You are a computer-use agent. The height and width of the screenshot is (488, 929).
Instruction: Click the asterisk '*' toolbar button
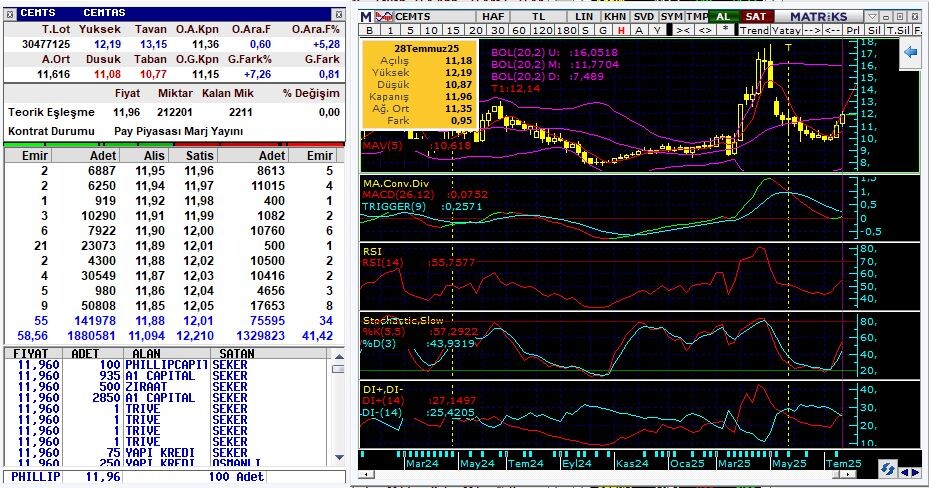725,30
